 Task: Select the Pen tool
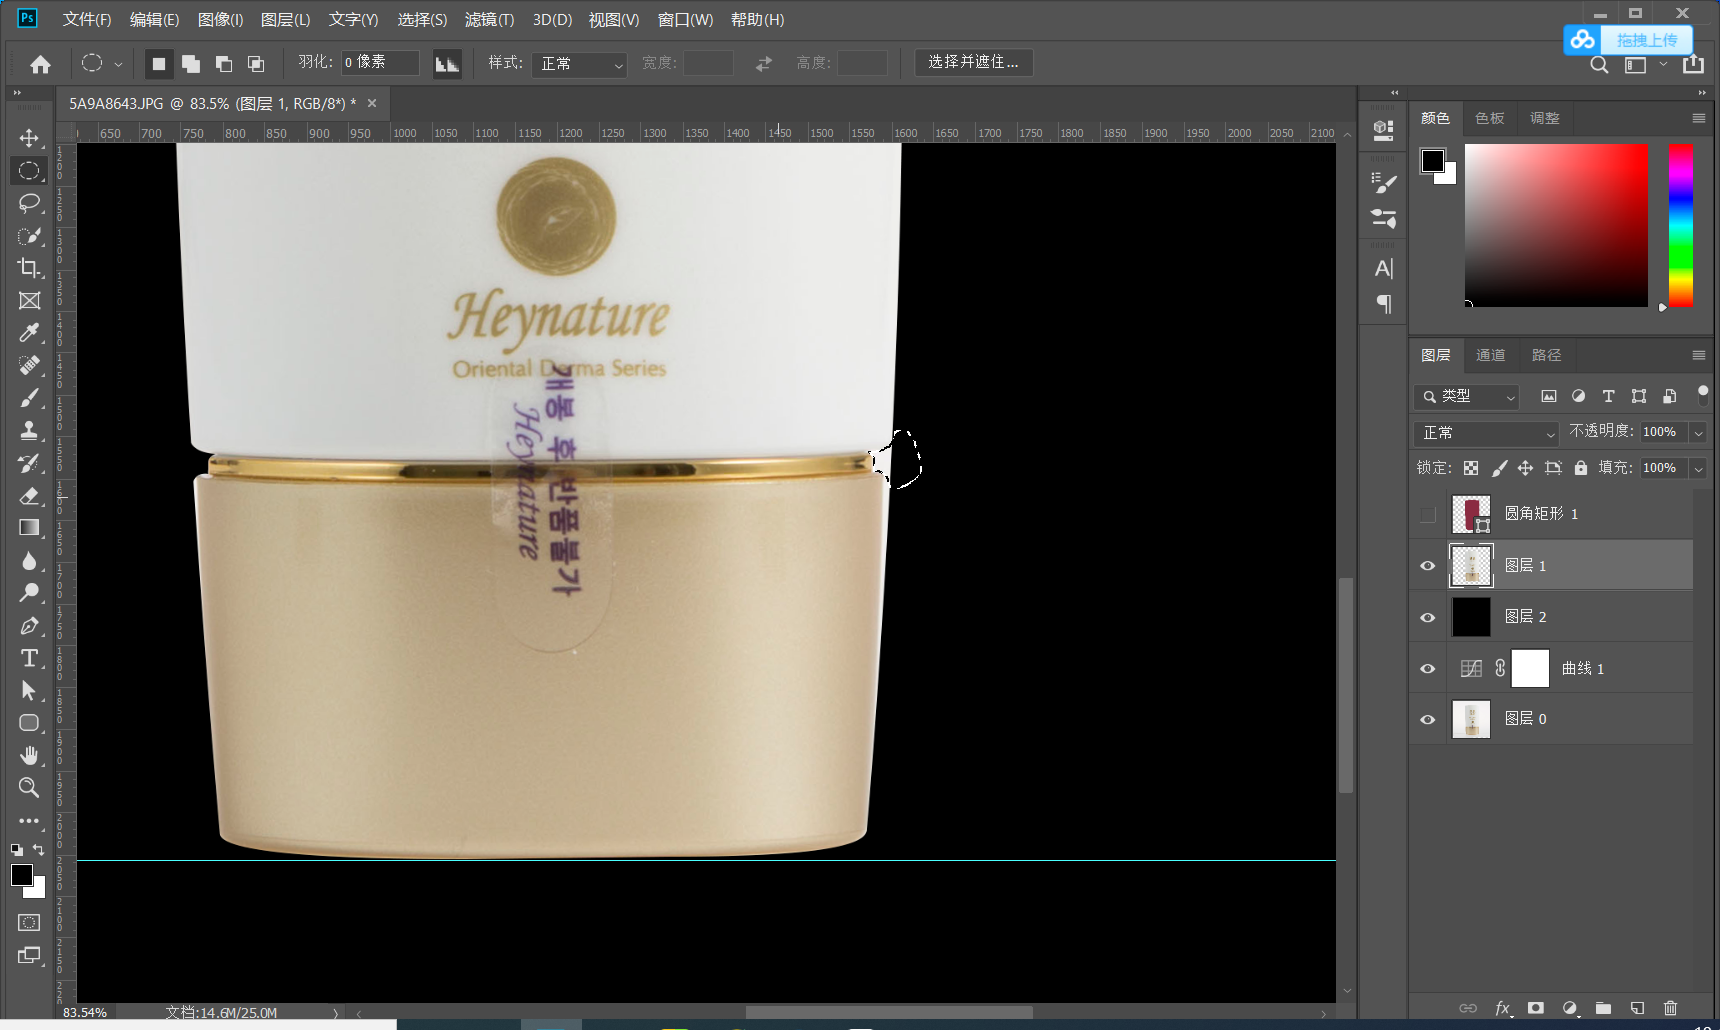tap(29, 626)
